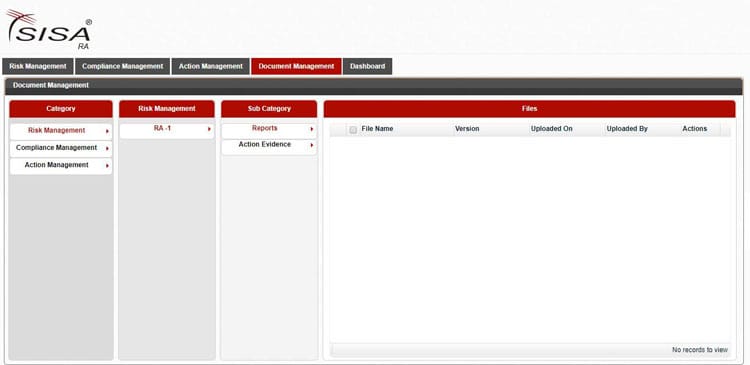The height and width of the screenshot is (365, 750).
Task: Open the Compliance Management tab
Action: click(122, 66)
